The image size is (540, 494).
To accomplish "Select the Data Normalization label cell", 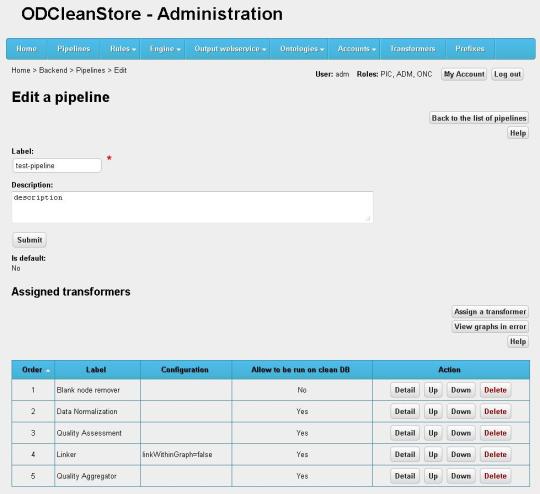I will click(97, 412).
